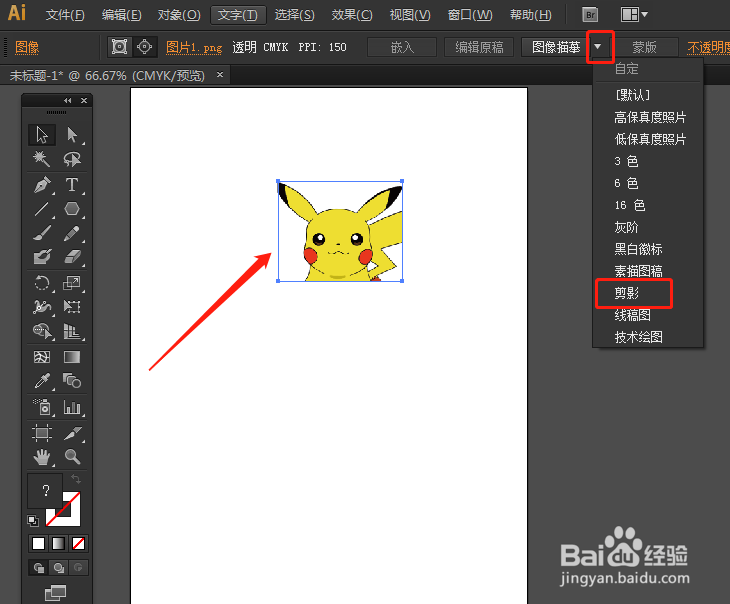The height and width of the screenshot is (604, 730).
Task: Click the 嵌入 button
Action: coord(402,47)
